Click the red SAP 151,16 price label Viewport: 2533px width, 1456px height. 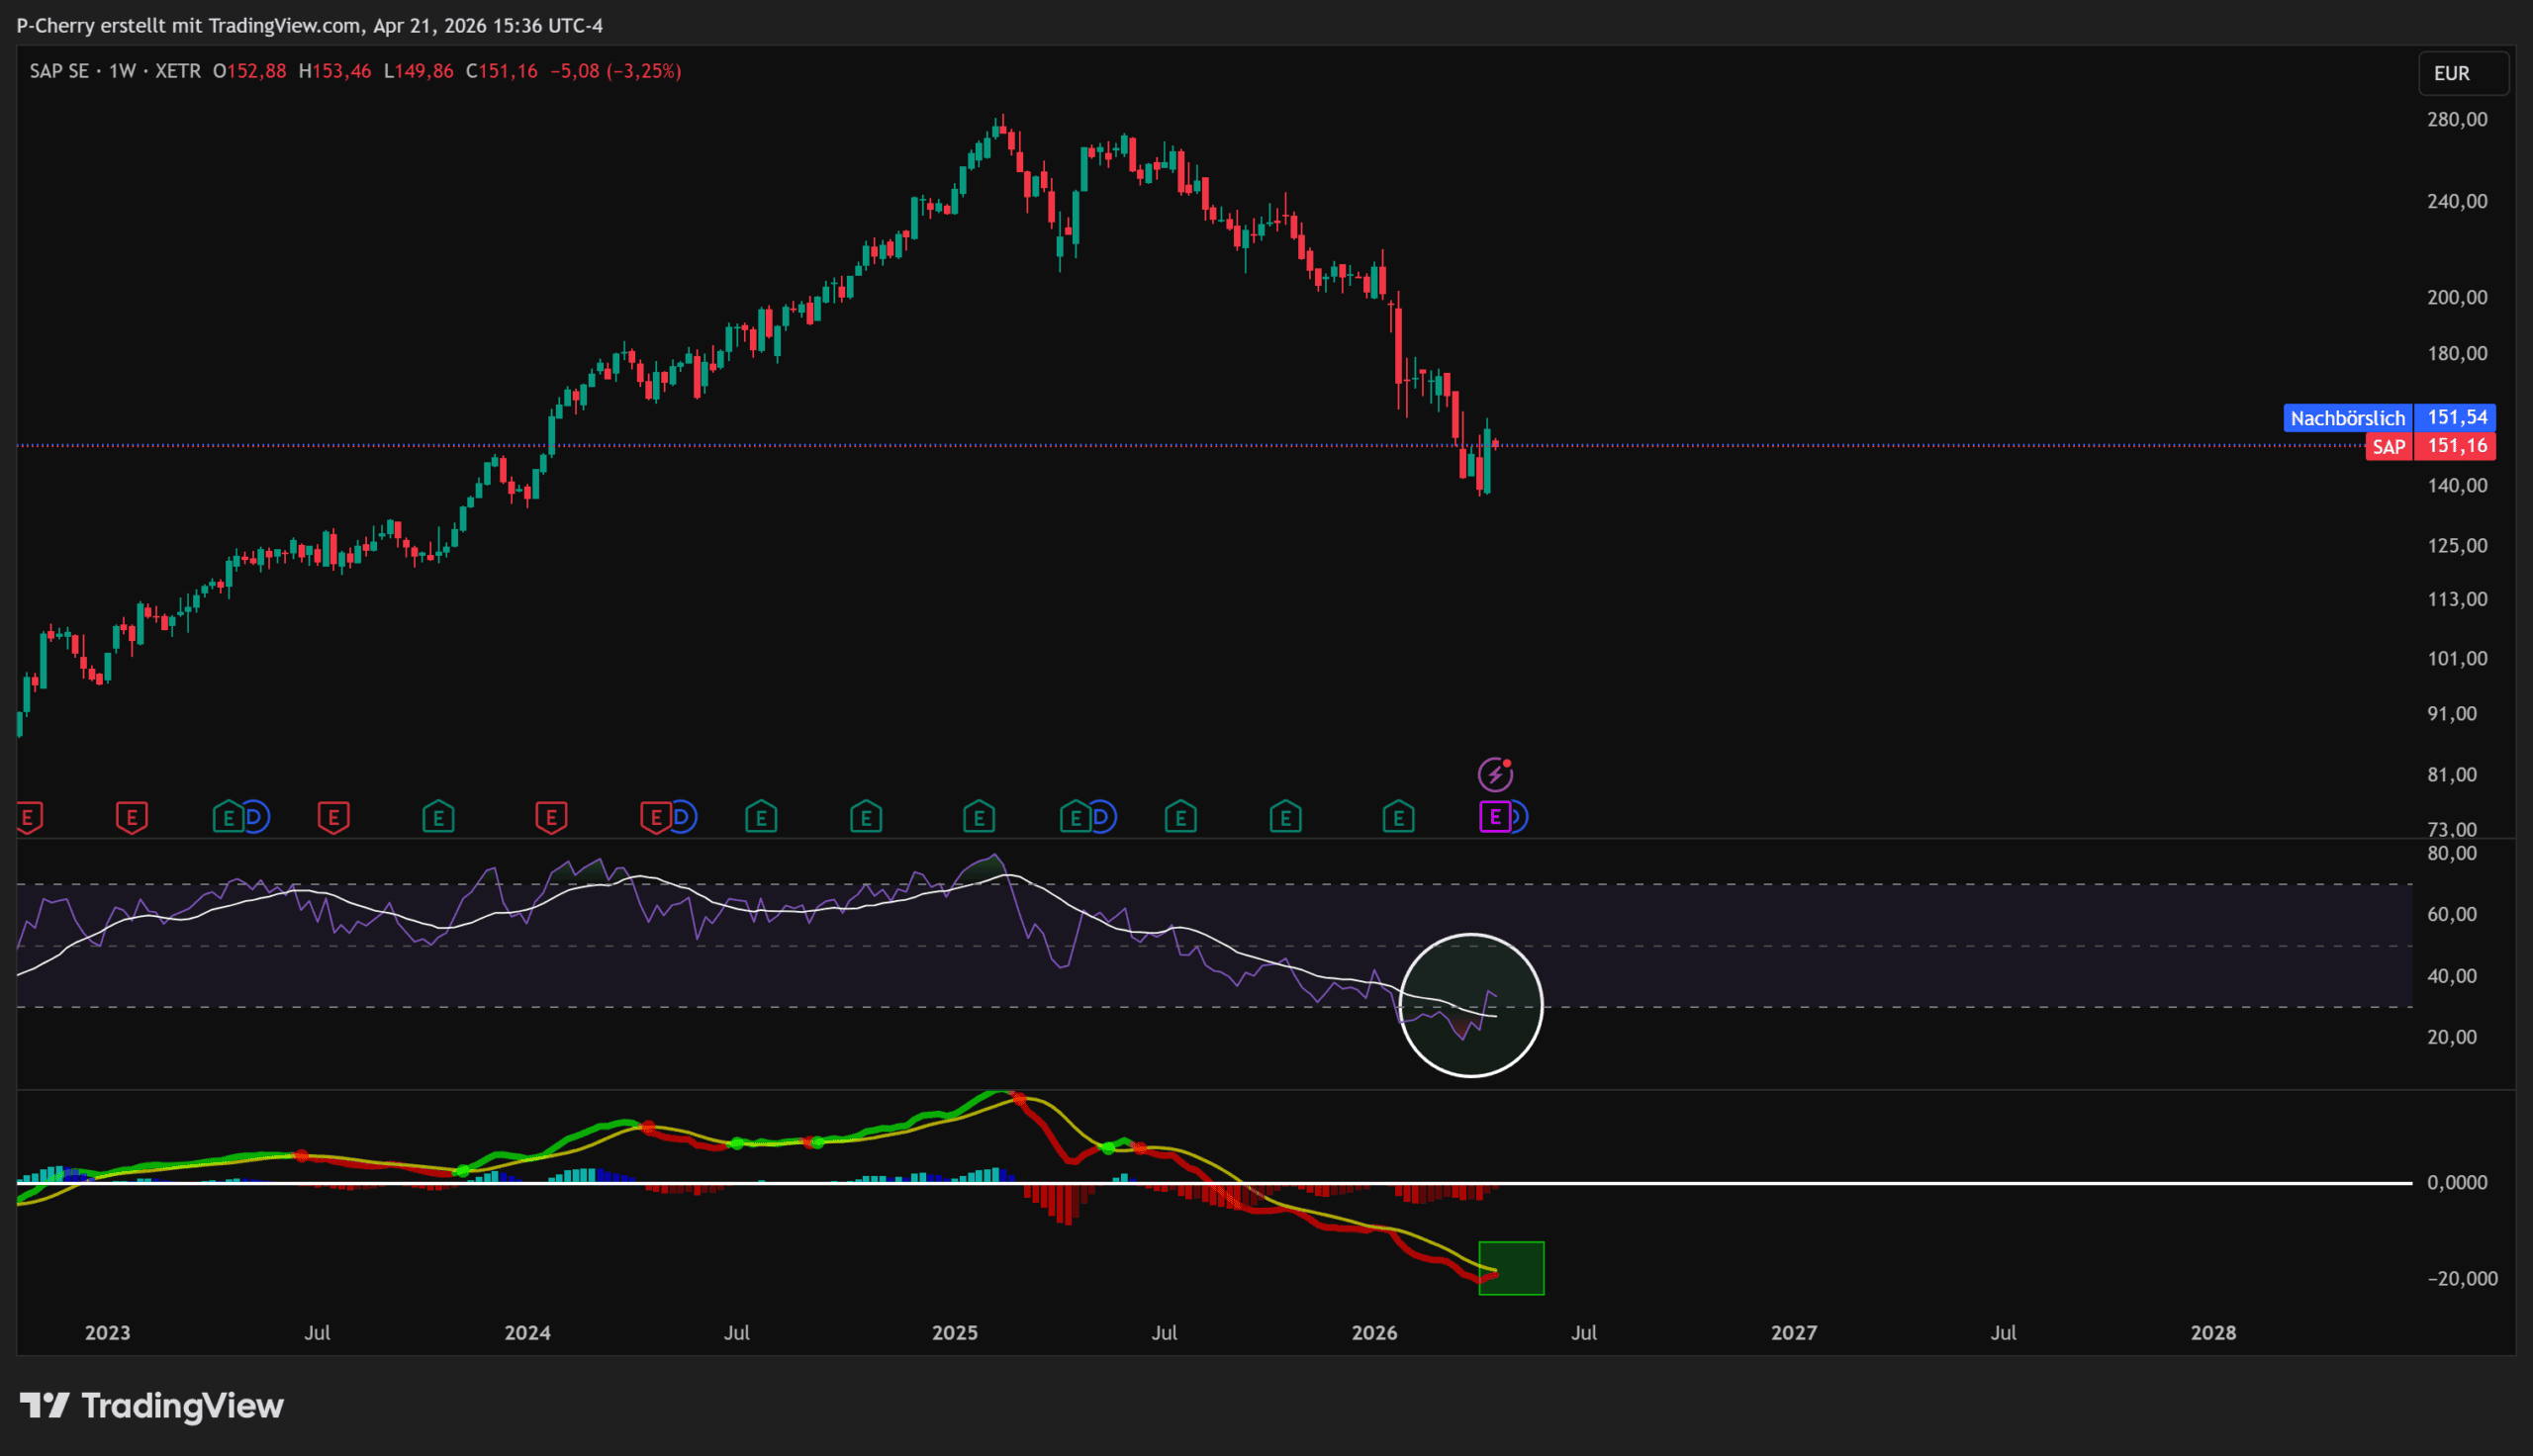pyautogui.click(x=2430, y=446)
